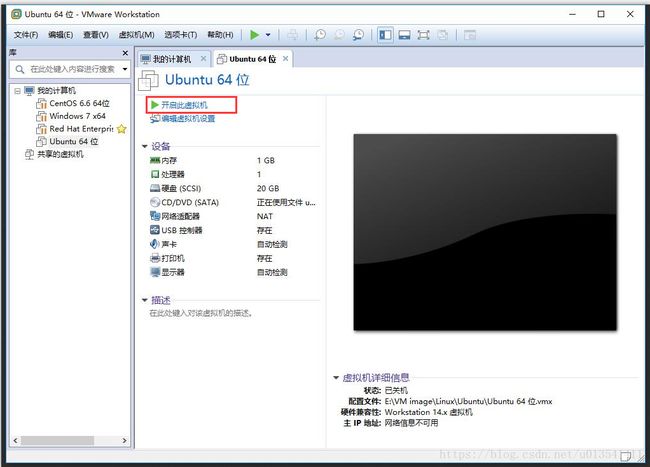Screen dimensions: 650x467
Task: Click the revert to snapshot toolbar icon
Action: 339,35
